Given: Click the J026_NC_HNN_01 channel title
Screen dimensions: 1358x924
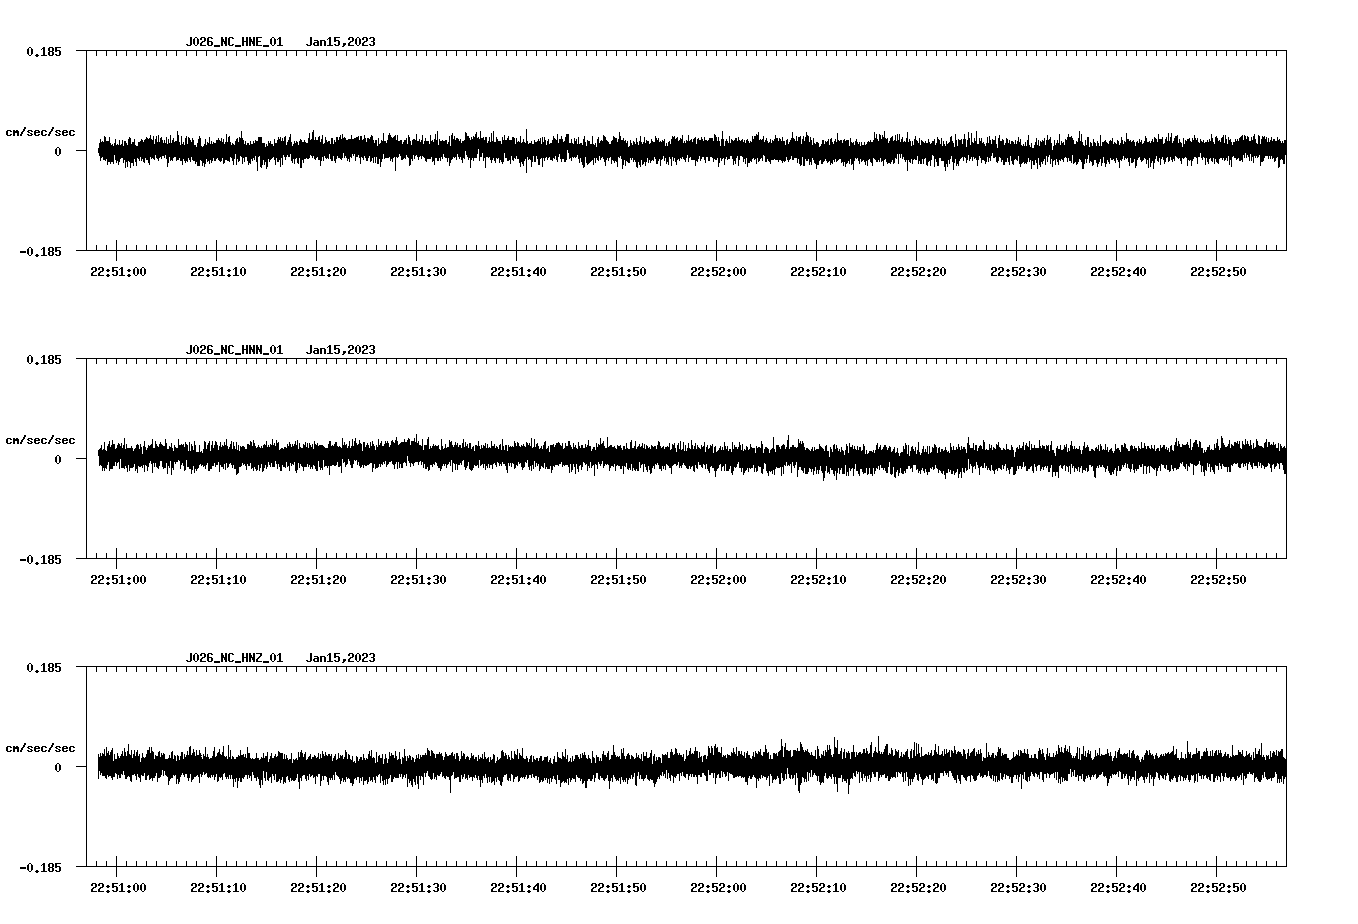Looking at the screenshot, I should (234, 350).
